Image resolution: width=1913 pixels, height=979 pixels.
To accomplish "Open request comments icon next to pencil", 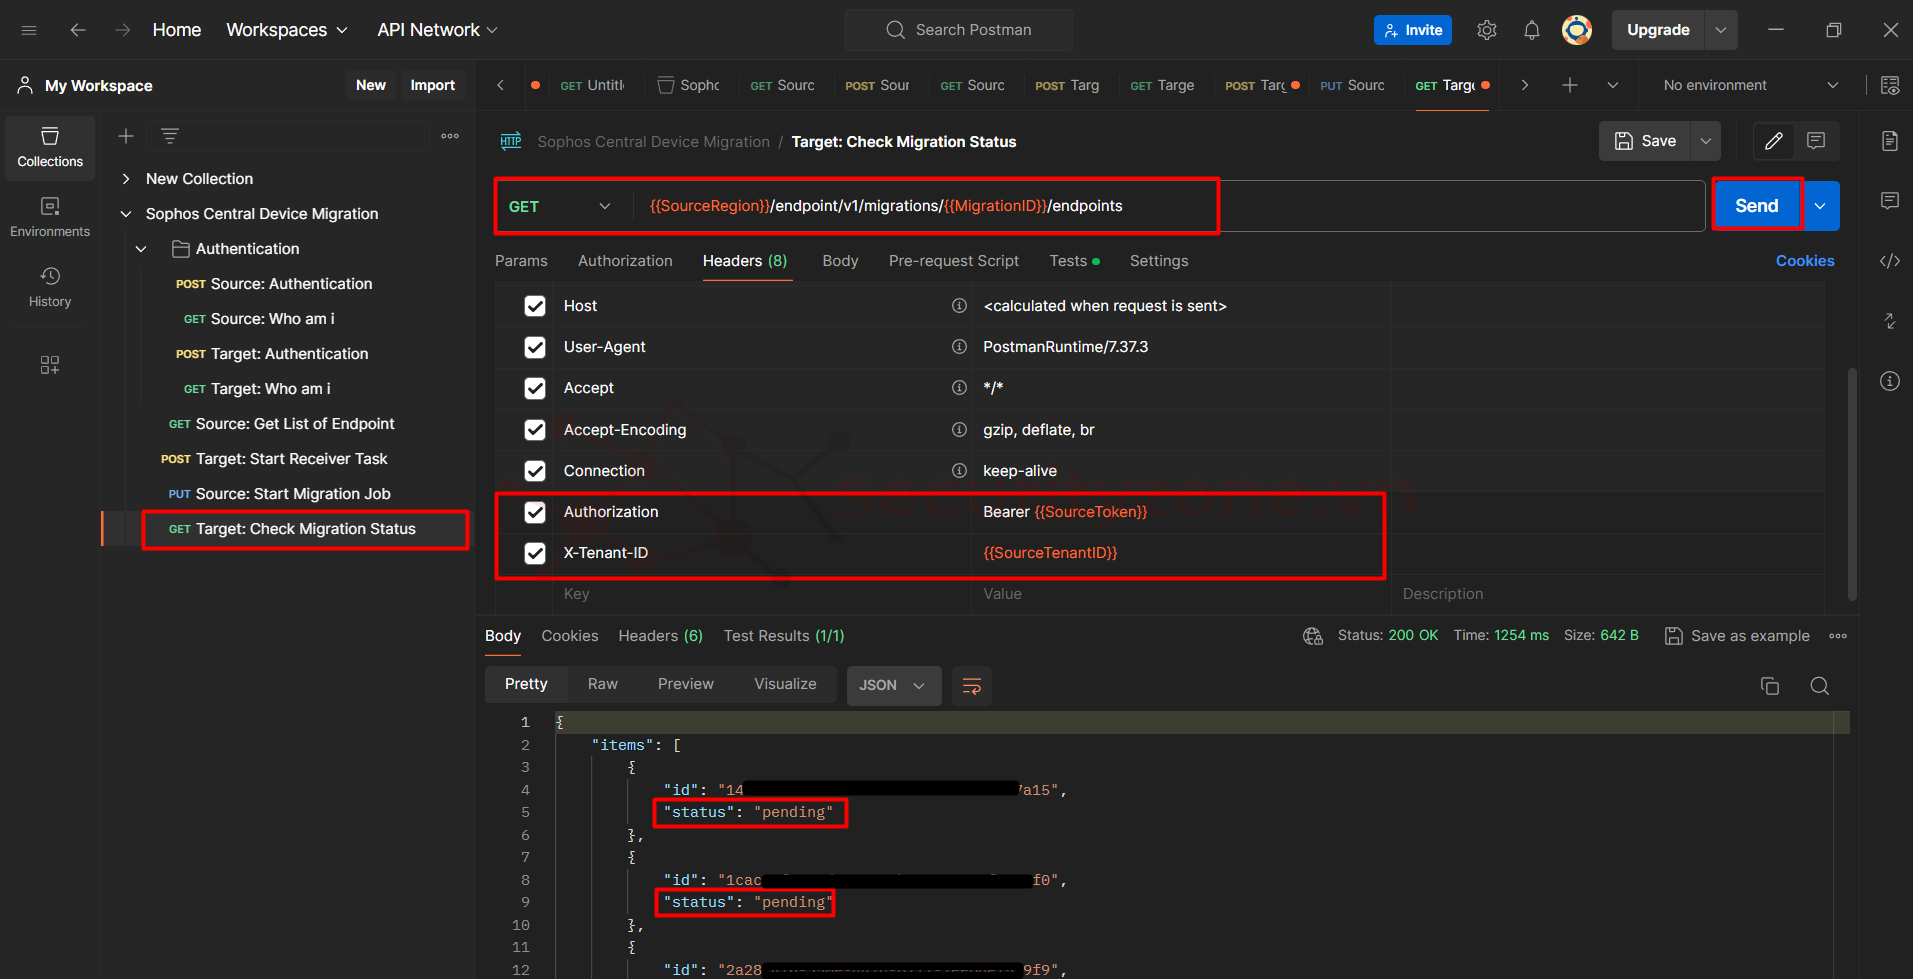I will point(1816,141).
